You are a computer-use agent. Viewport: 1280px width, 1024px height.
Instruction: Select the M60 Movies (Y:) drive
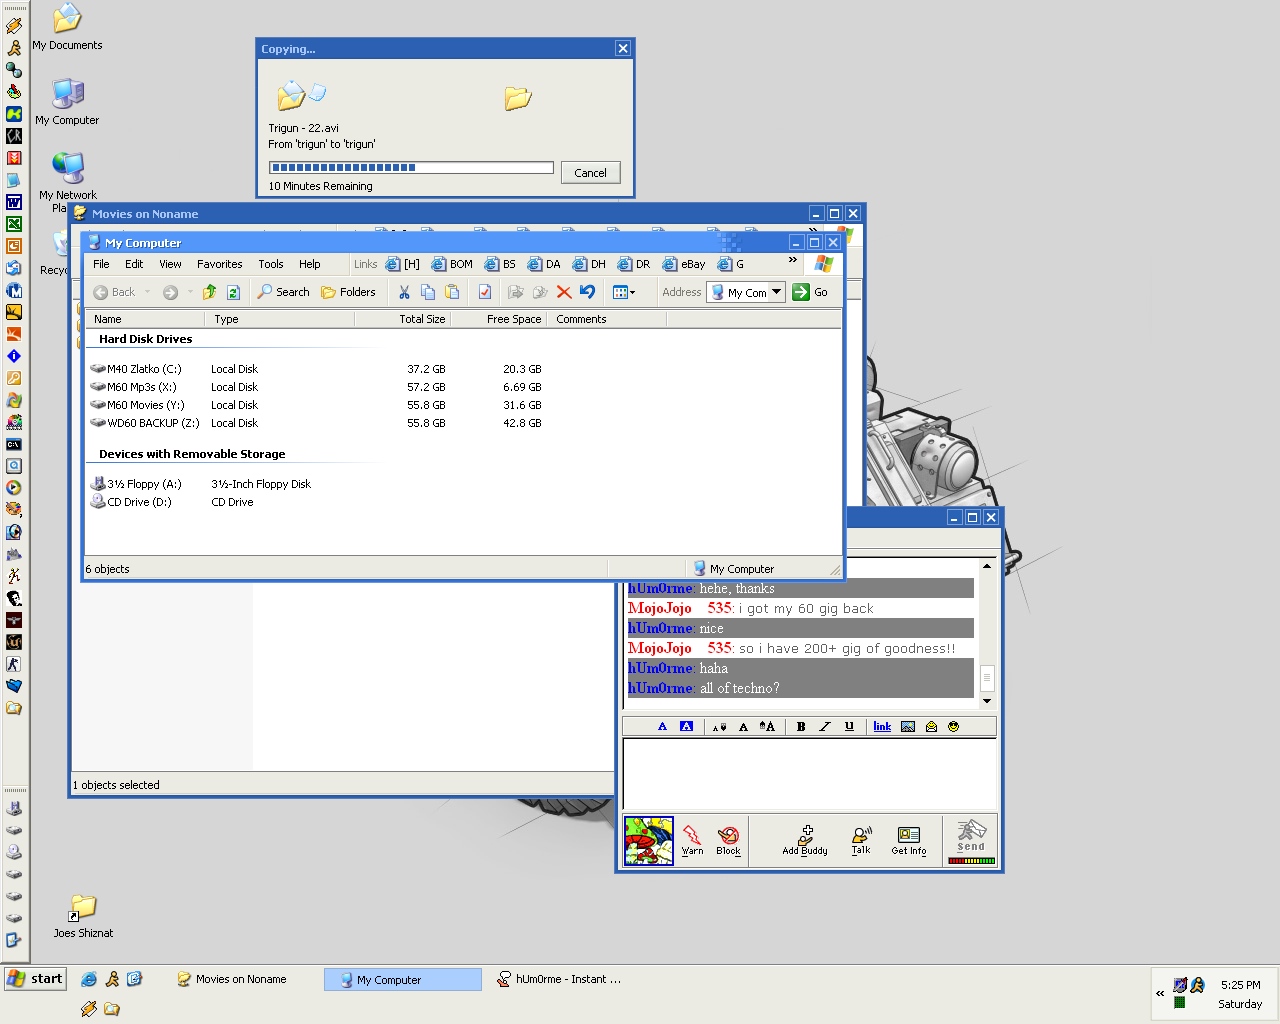[x=145, y=405]
